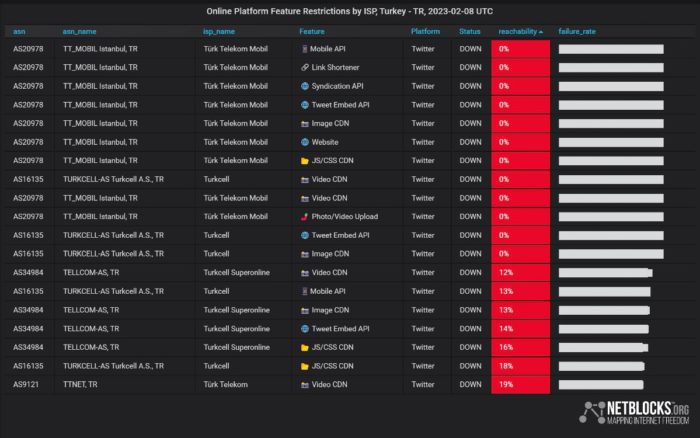Click the red 12% reachability cell
Screen dimensions: 700x438
click(x=521, y=272)
